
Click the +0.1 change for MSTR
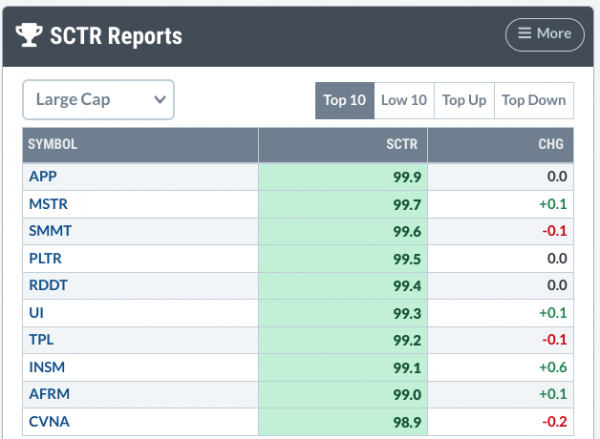coord(553,204)
